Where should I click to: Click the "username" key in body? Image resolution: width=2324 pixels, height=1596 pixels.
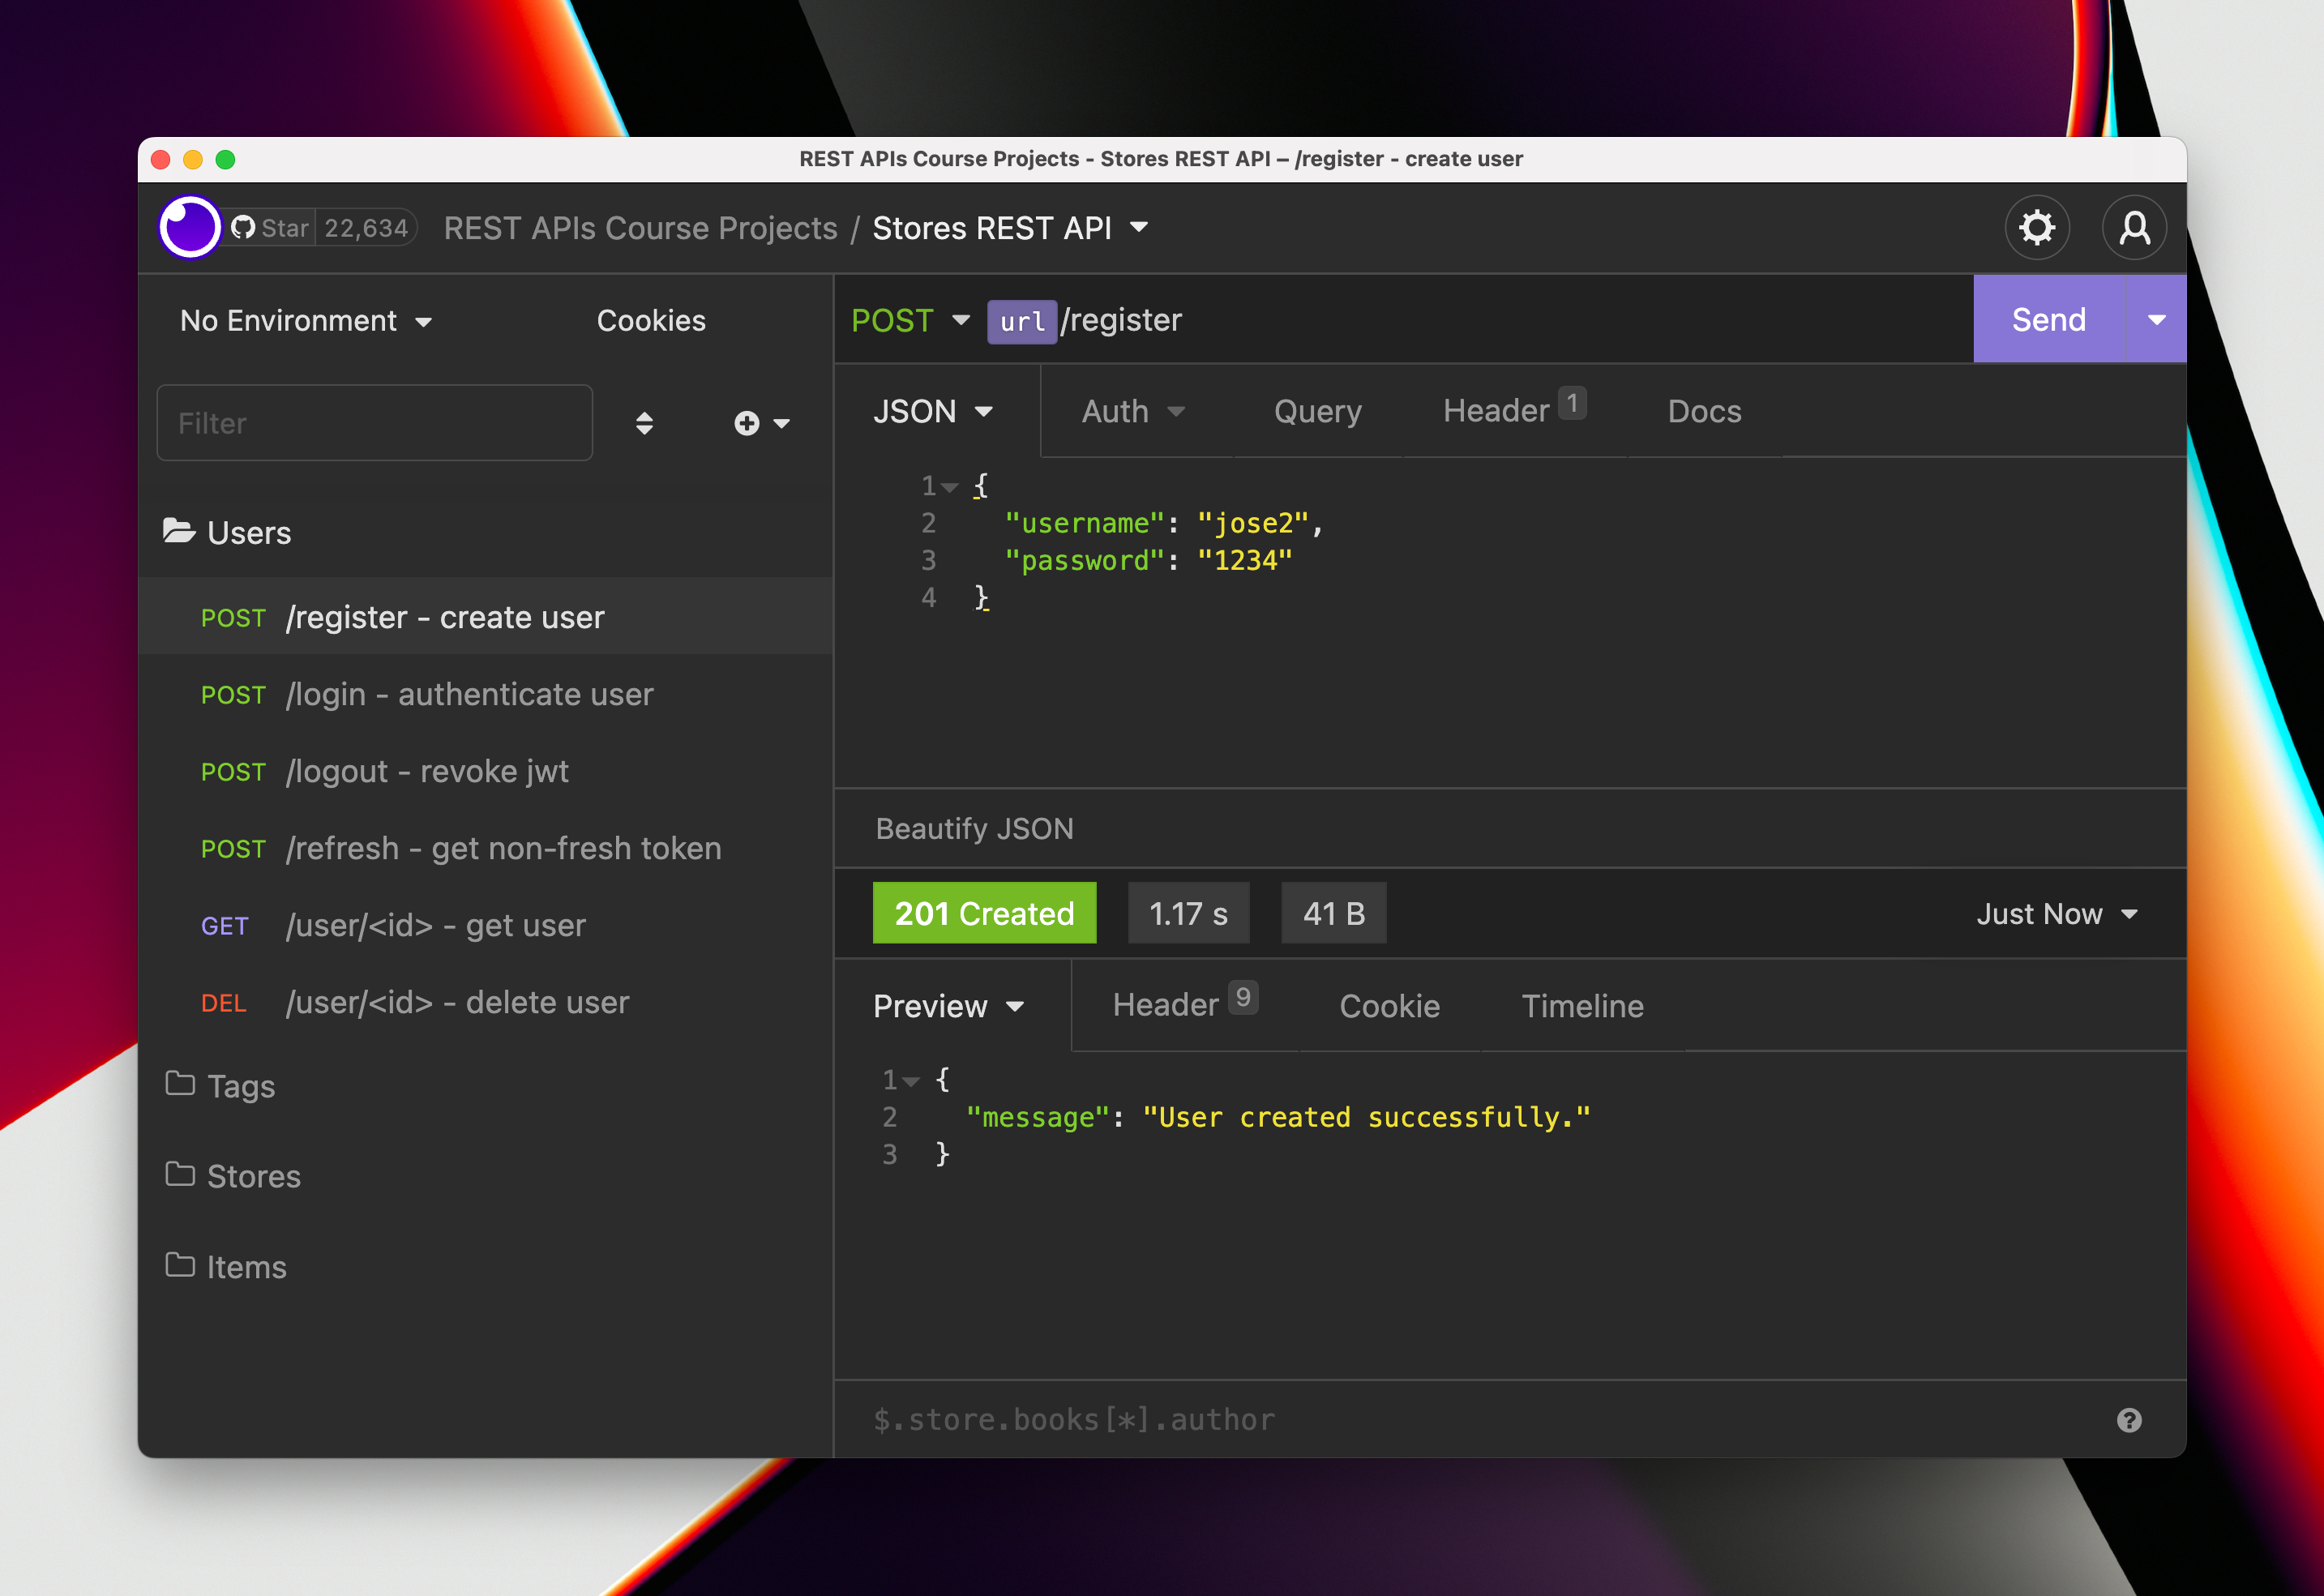(1085, 524)
